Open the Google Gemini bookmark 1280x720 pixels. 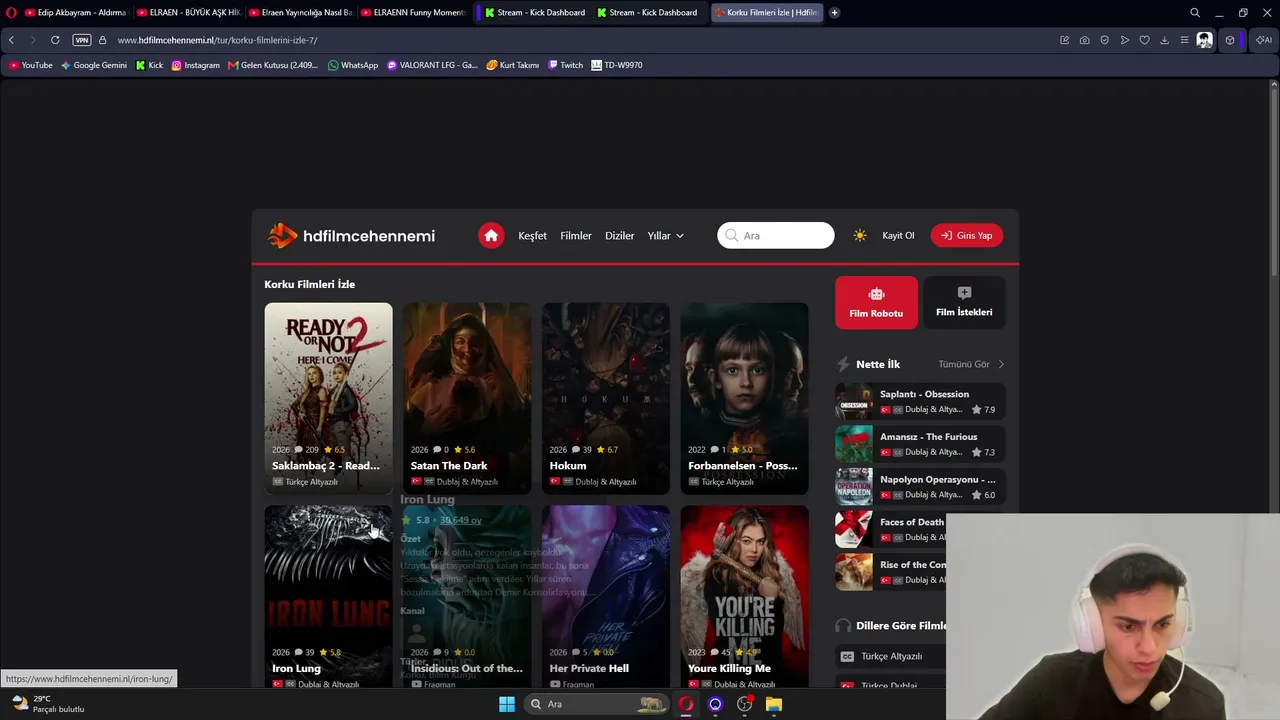[94, 65]
